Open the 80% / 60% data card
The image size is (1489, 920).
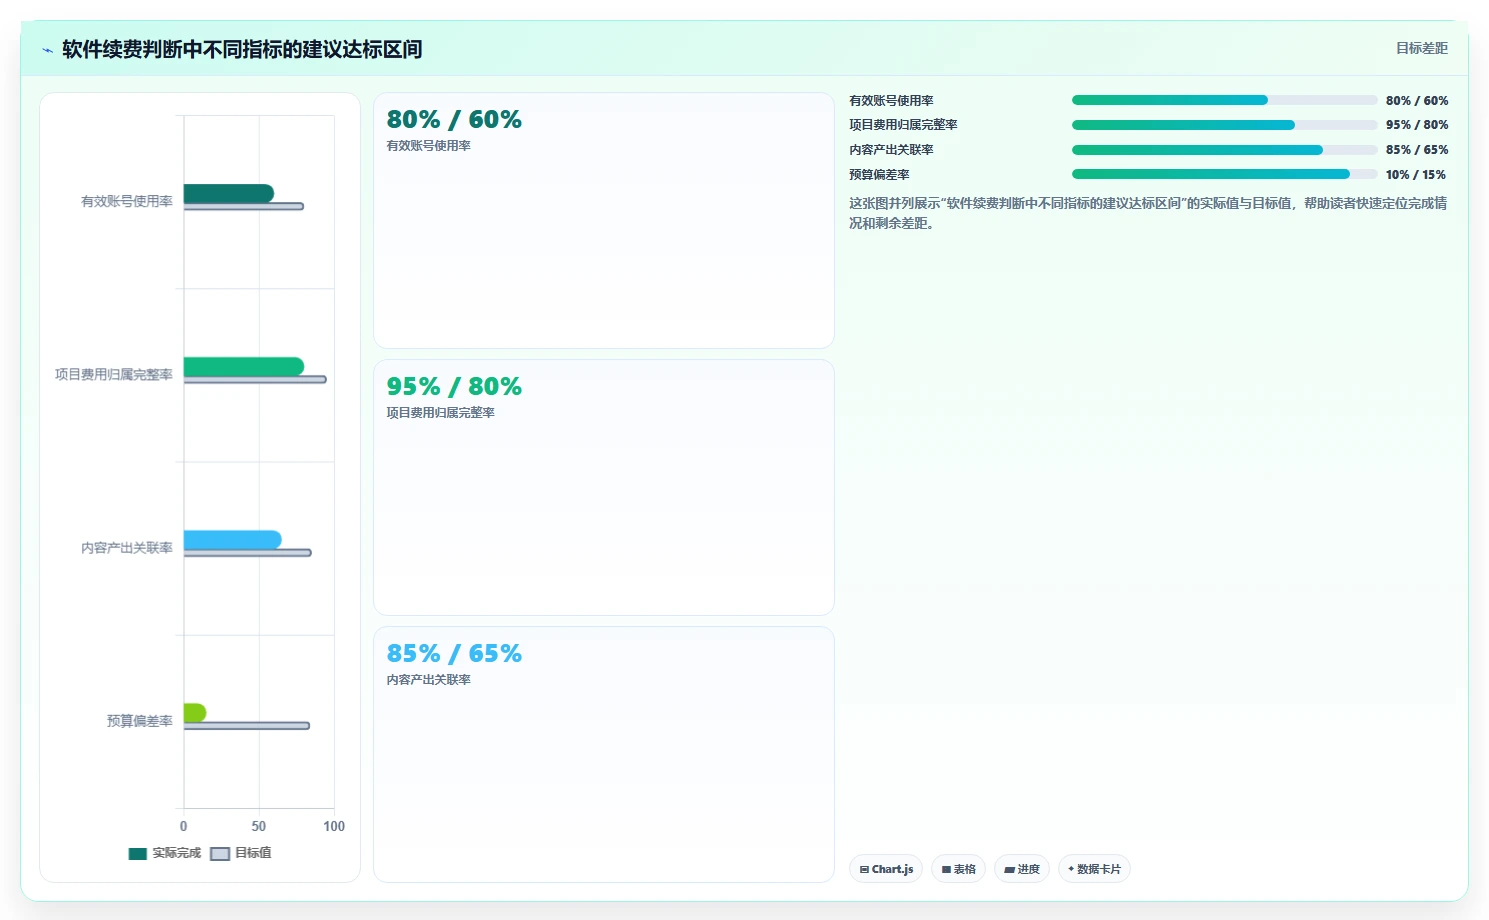tap(603, 220)
